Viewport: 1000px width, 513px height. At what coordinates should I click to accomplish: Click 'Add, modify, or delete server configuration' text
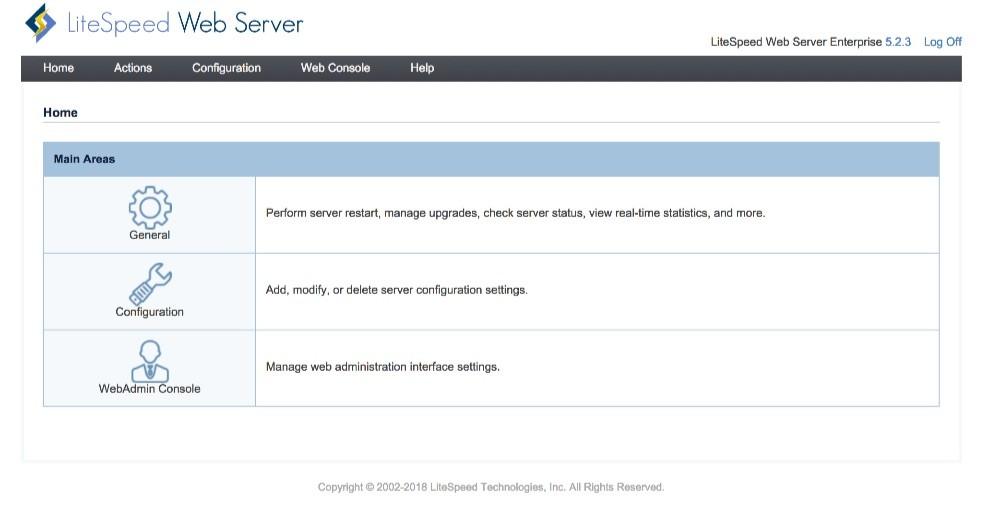click(397, 290)
